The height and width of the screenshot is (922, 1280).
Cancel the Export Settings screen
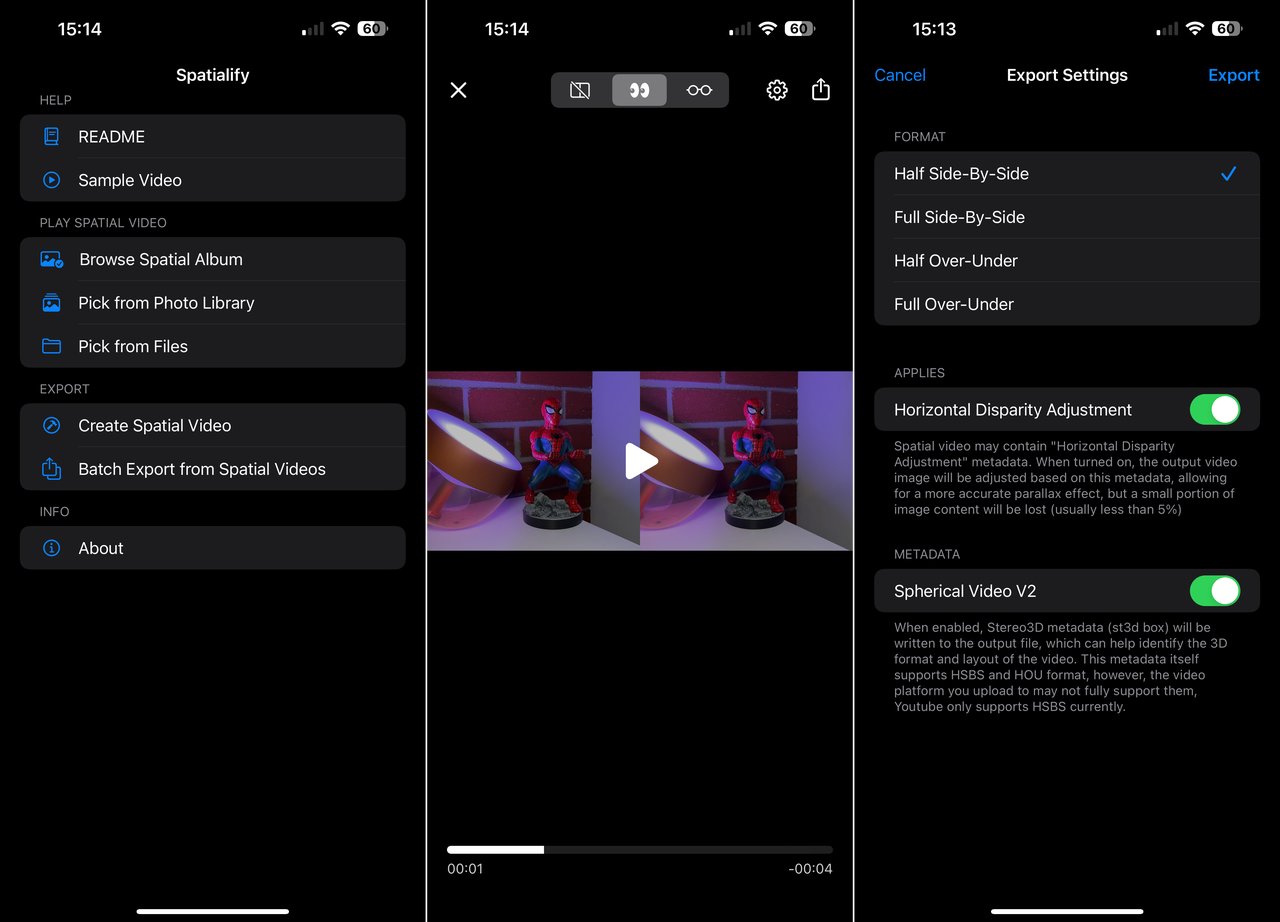click(900, 75)
